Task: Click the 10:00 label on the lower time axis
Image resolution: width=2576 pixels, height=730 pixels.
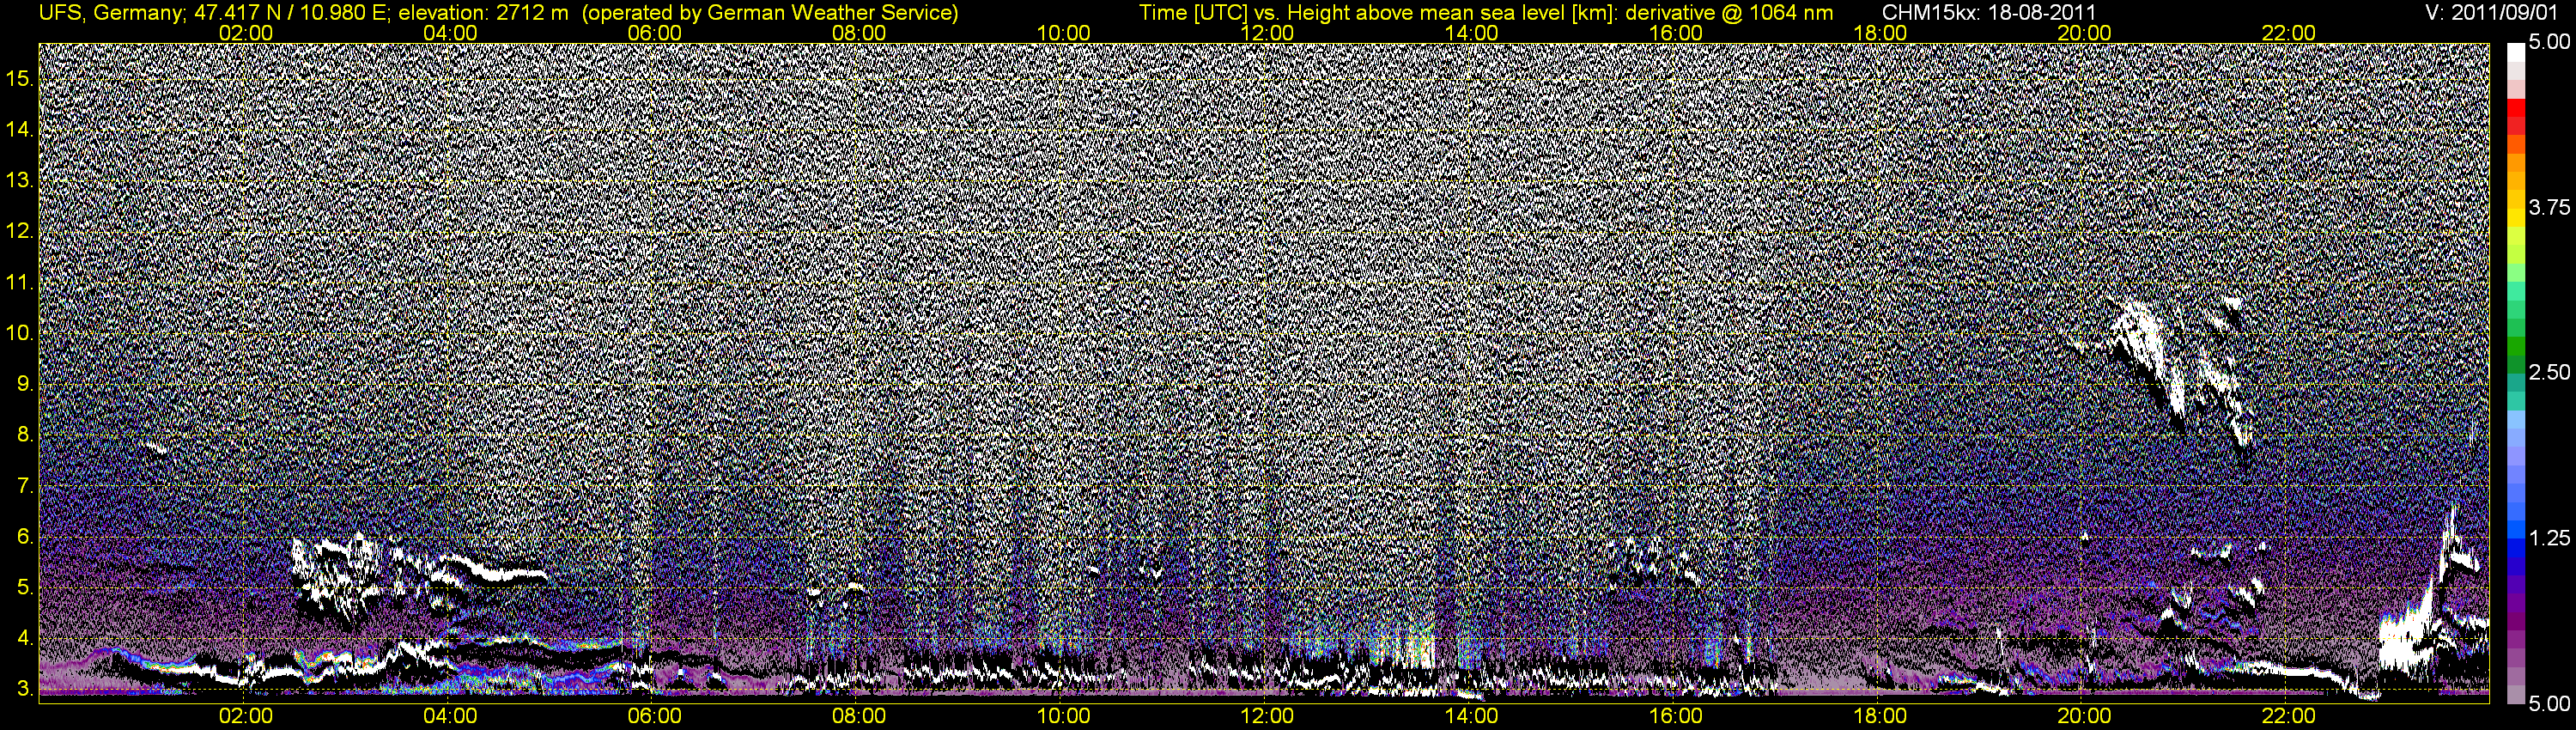Action: 1063,716
